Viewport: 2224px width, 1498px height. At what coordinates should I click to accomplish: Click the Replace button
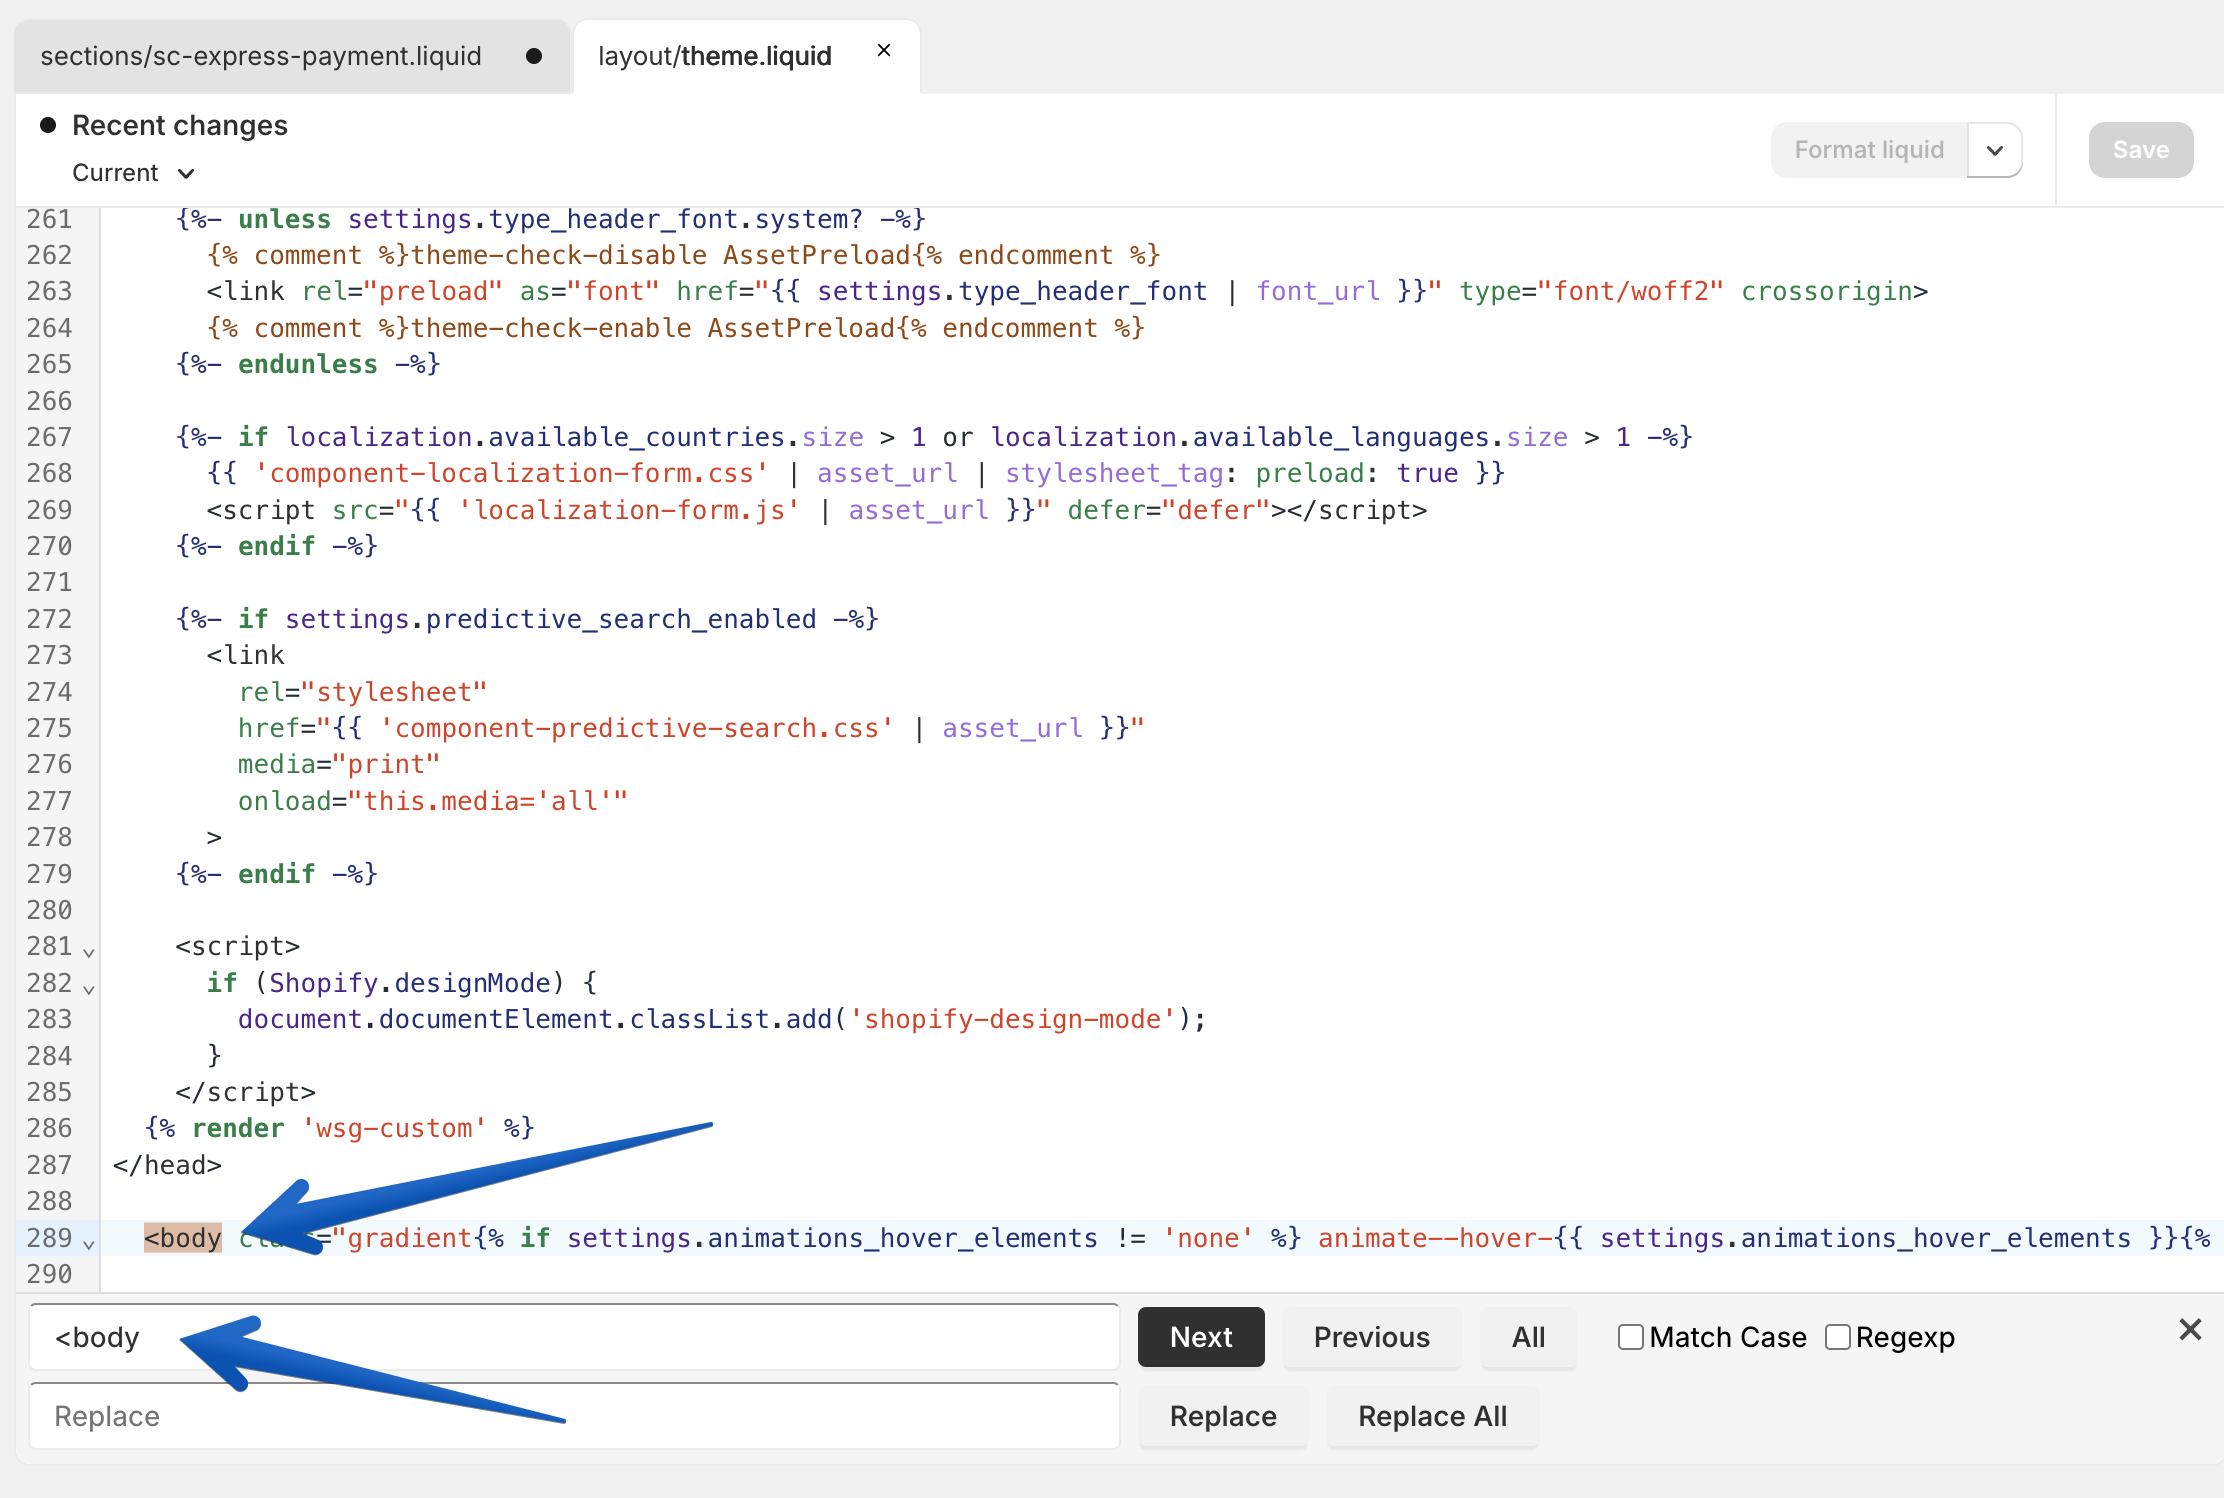[1223, 1416]
